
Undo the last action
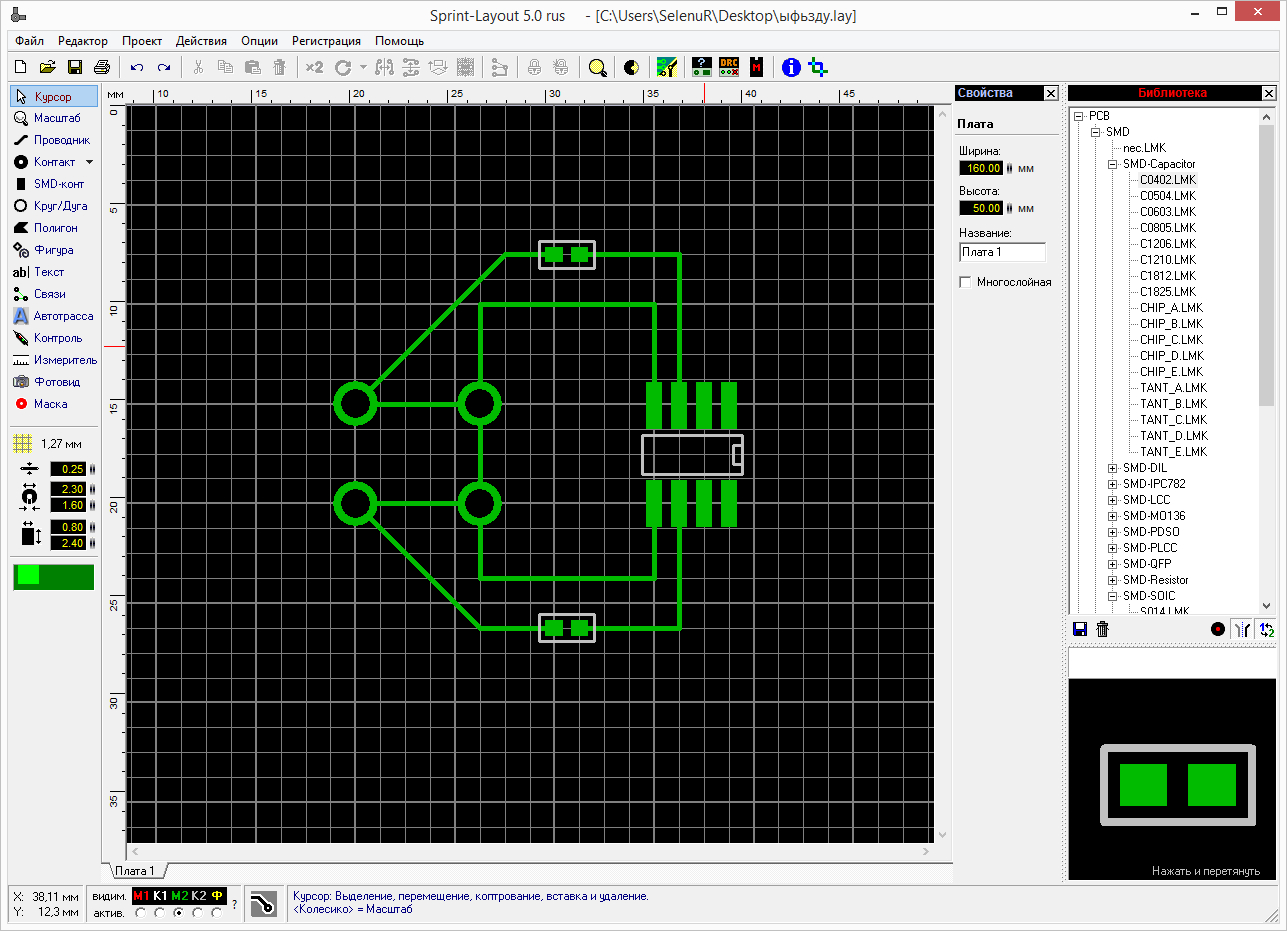pyautogui.click(x=137, y=67)
